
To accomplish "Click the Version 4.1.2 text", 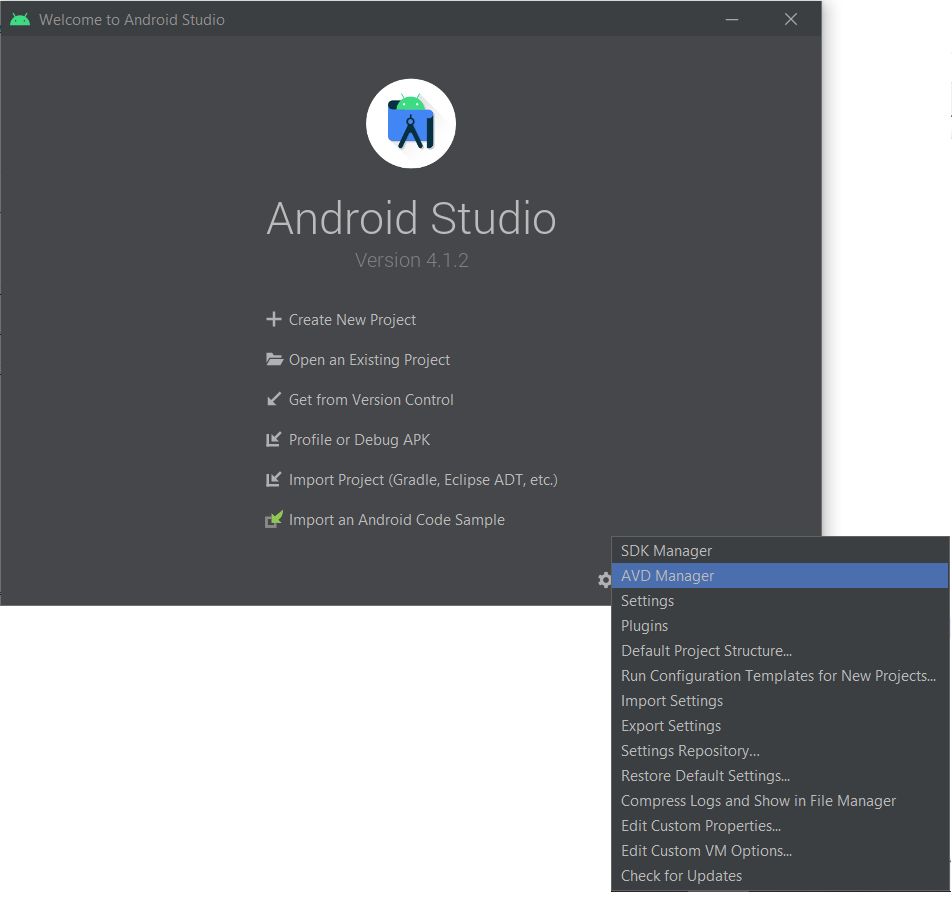I will point(412,260).
